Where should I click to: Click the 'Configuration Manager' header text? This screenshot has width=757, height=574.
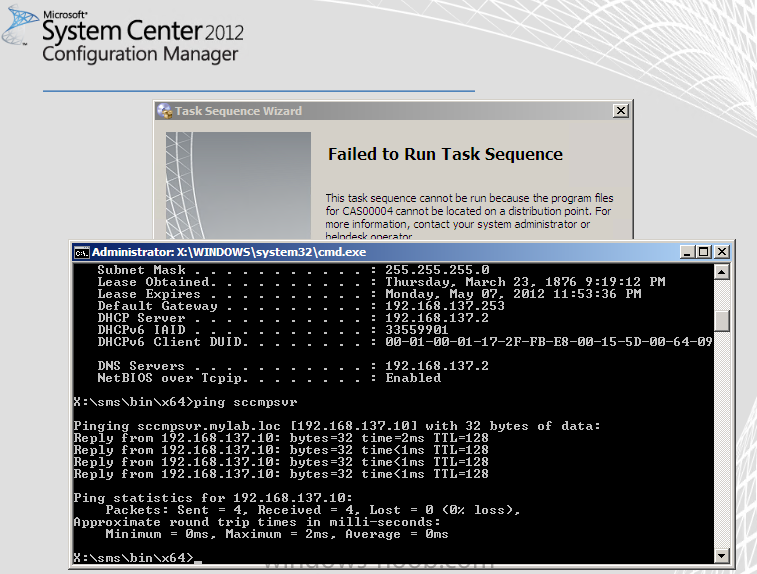(140, 54)
